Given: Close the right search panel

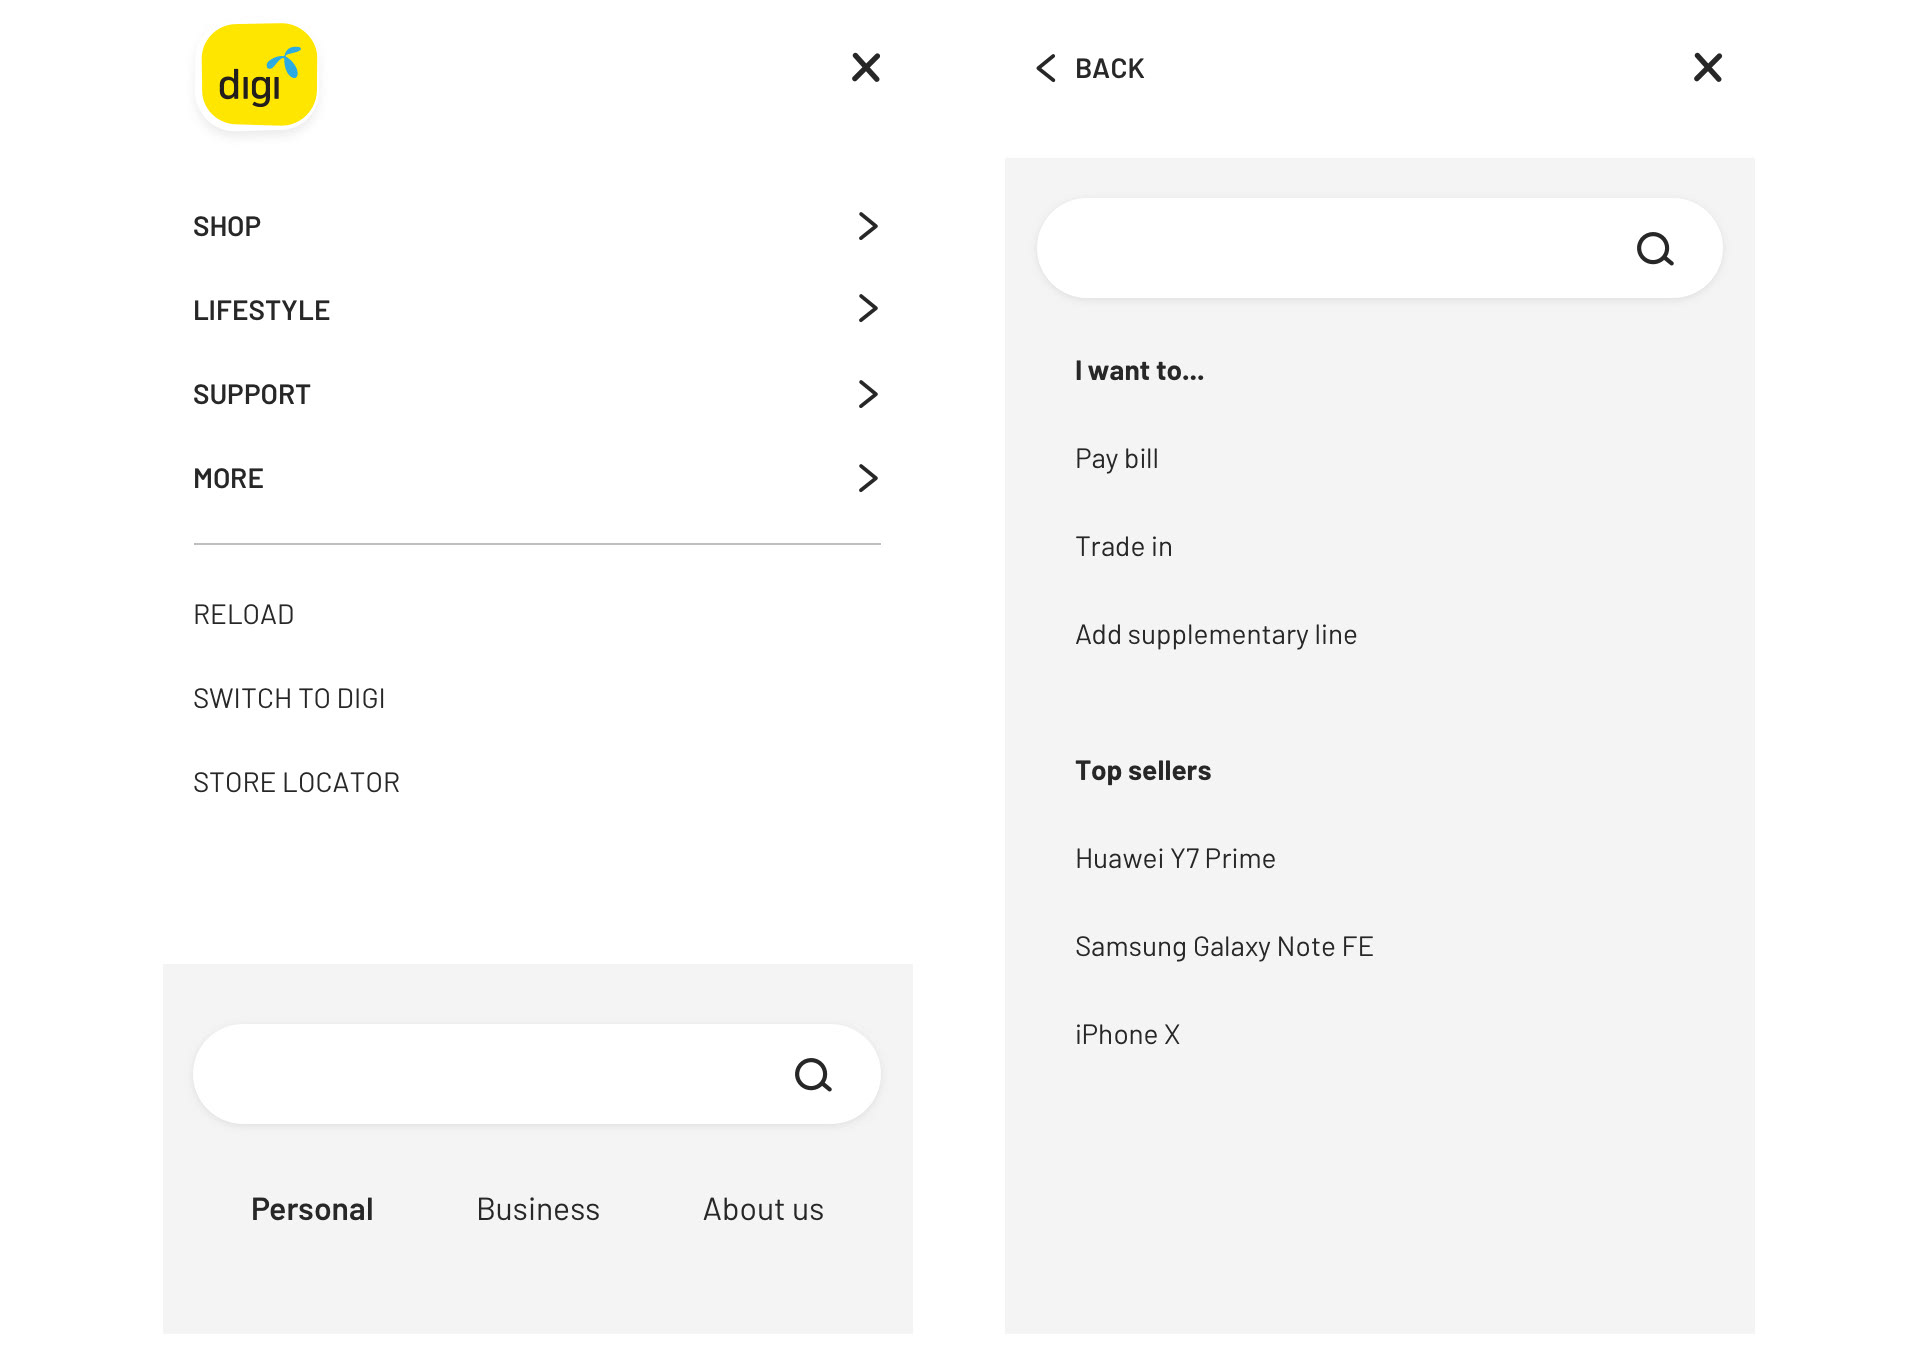Looking at the screenshot, I should click(1707, 68).
